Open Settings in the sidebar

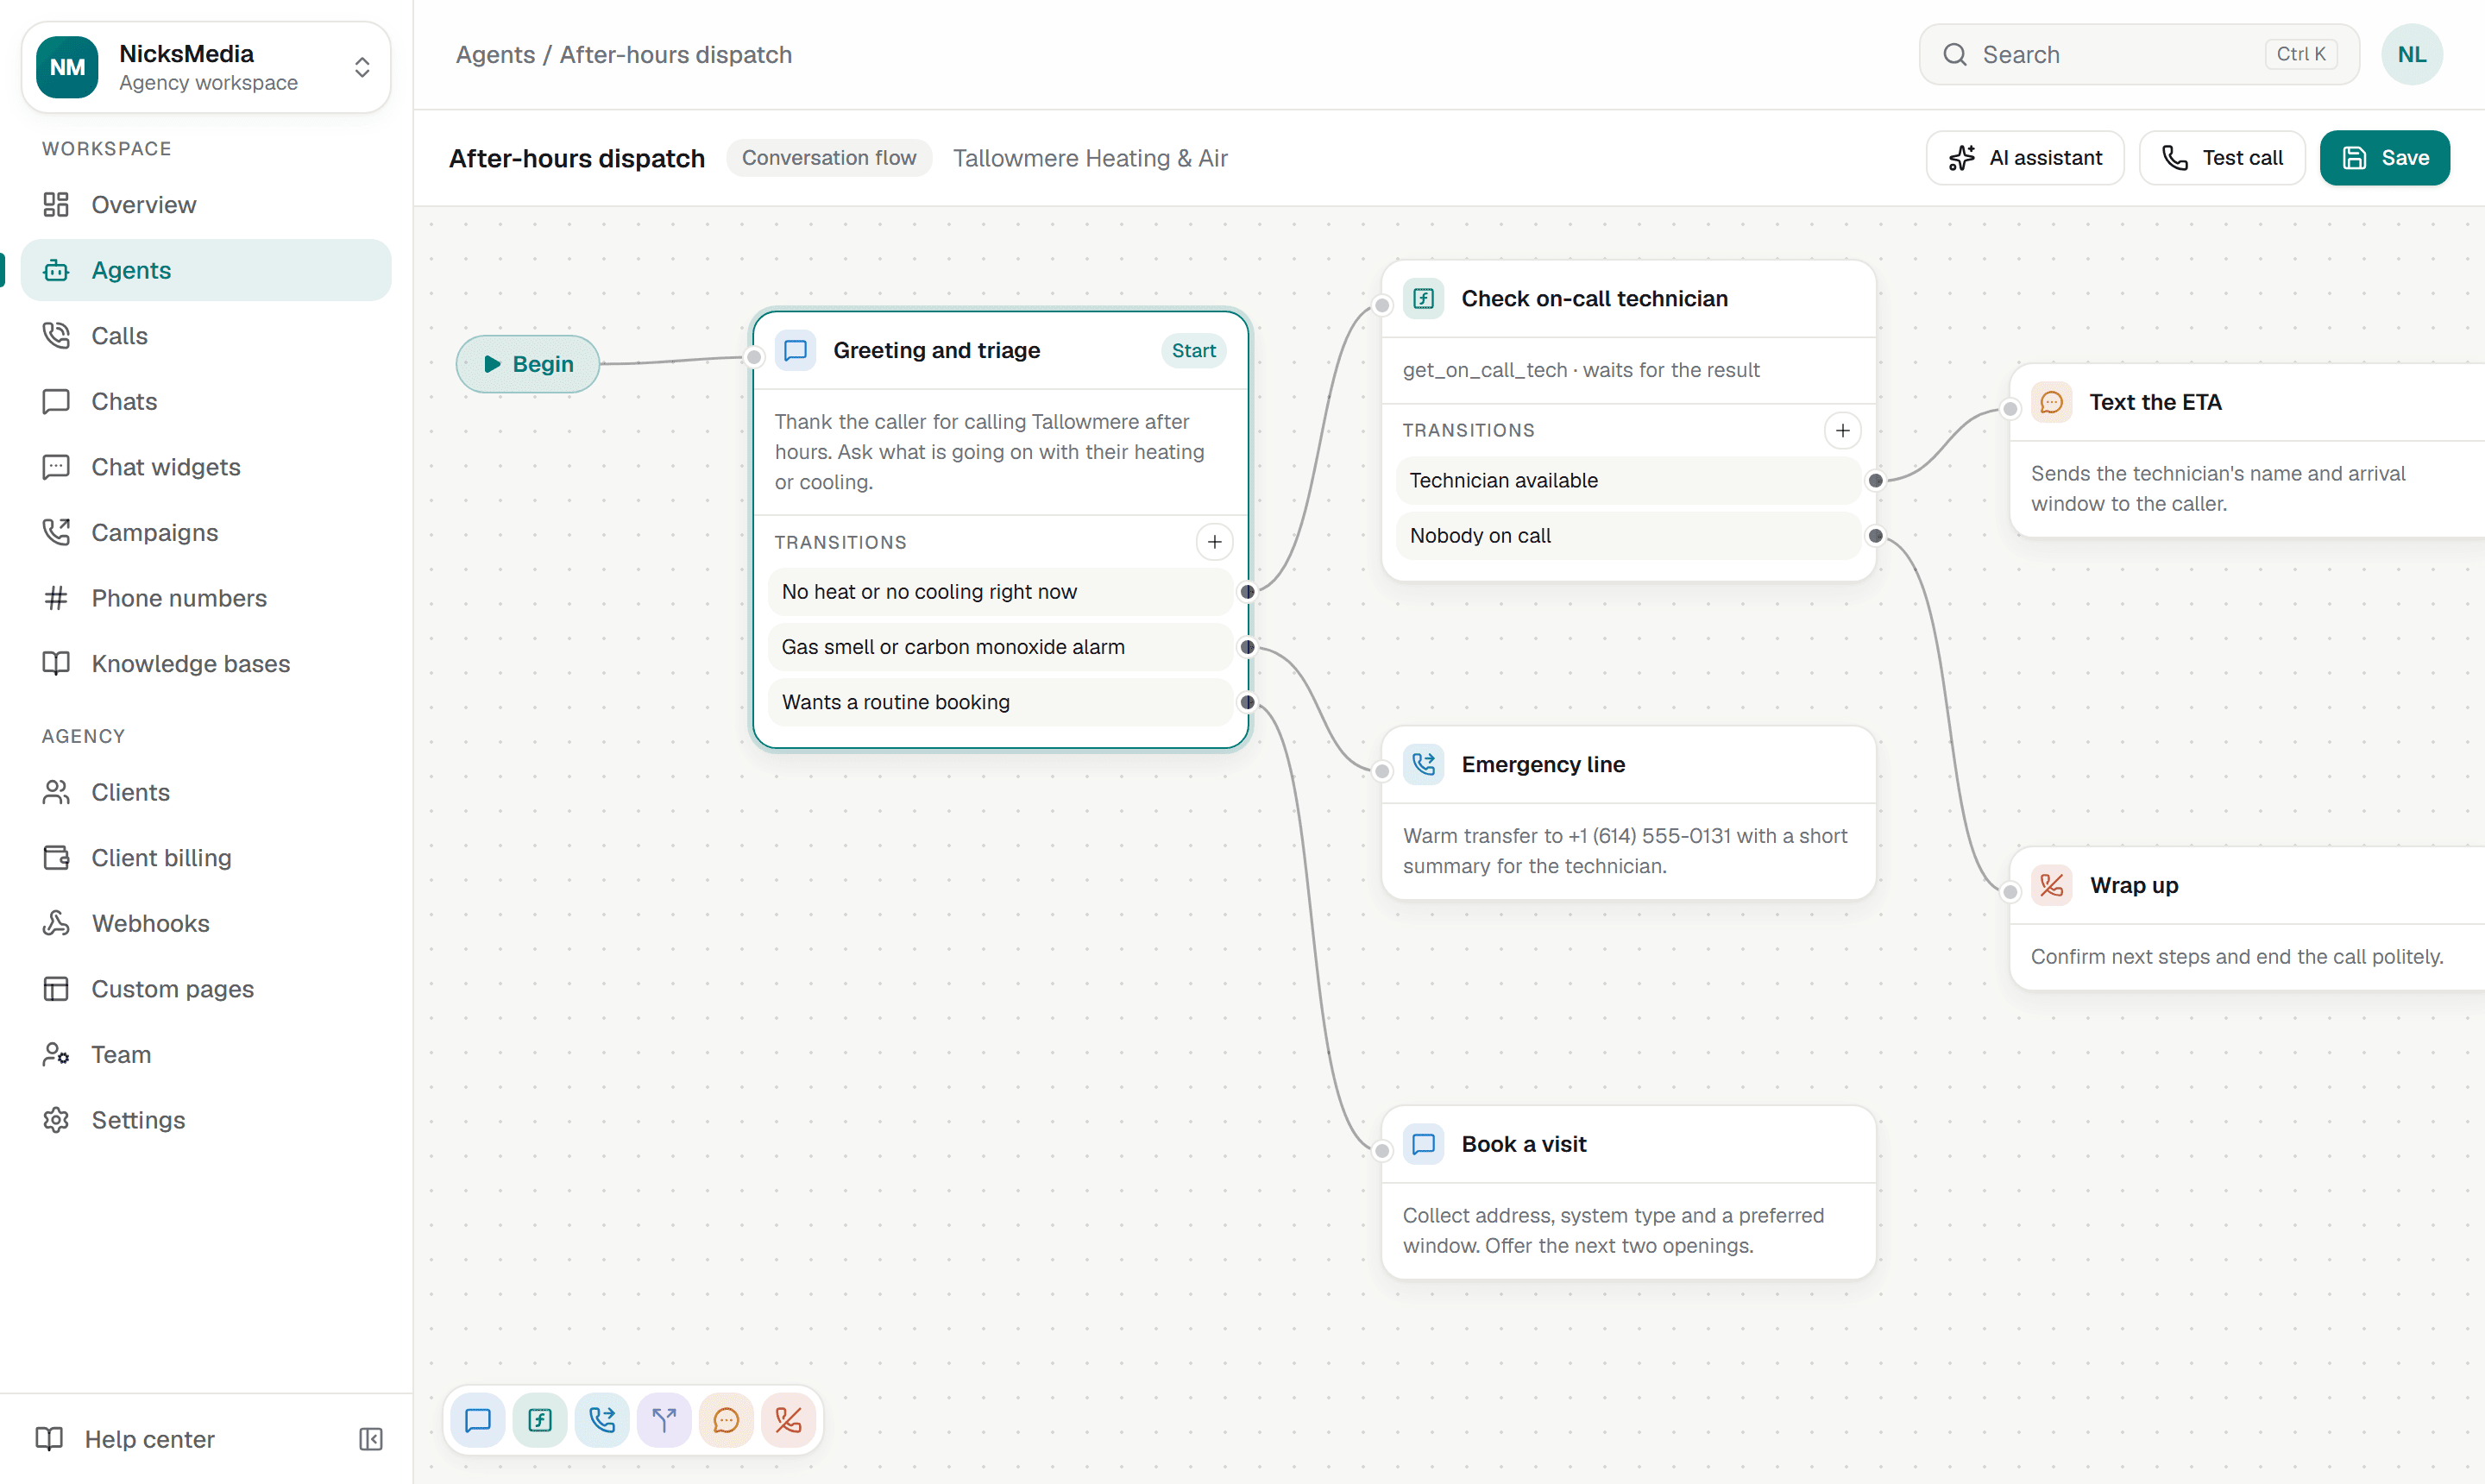(206, 1119)
